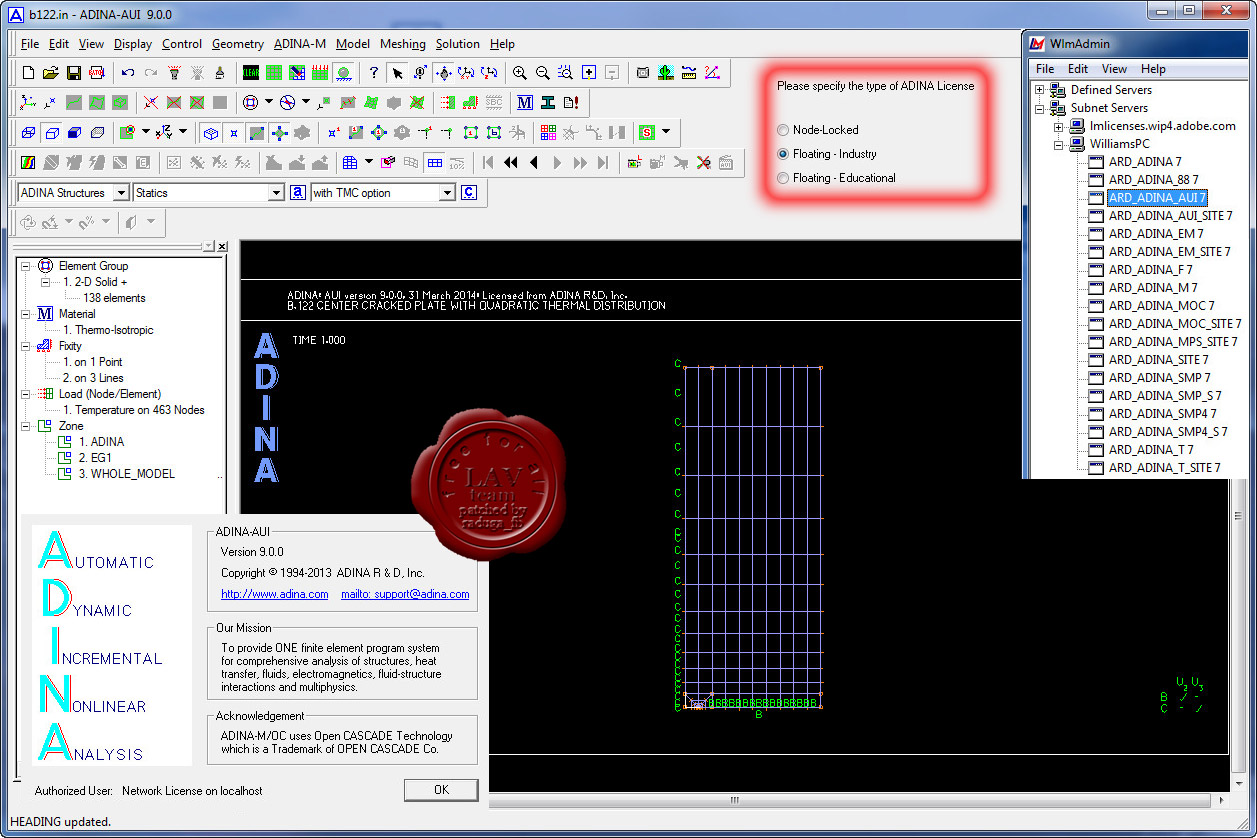
Task: Open the http://www.adina.com link
Action: point(275,594)
